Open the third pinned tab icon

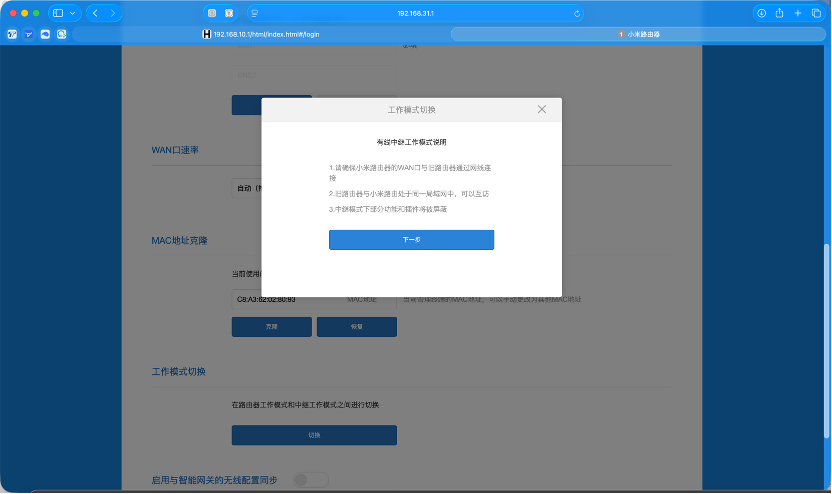click(x=45, y=34)
